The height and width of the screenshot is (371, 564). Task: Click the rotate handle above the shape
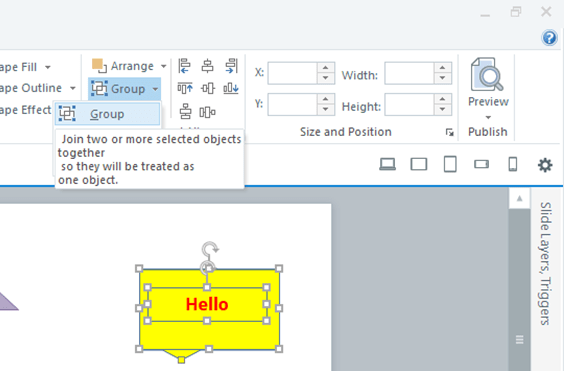coord(210,249)
